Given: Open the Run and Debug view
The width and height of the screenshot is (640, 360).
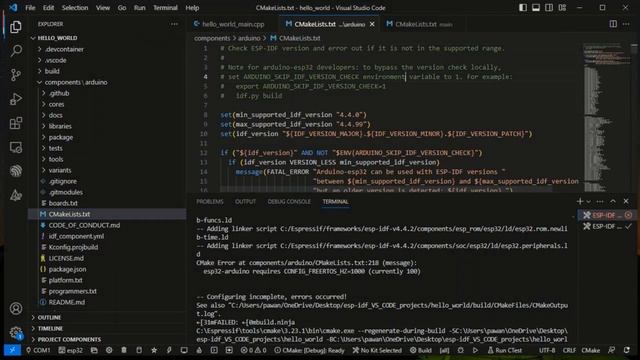Looking at the screenshot, I should [16, 99].
